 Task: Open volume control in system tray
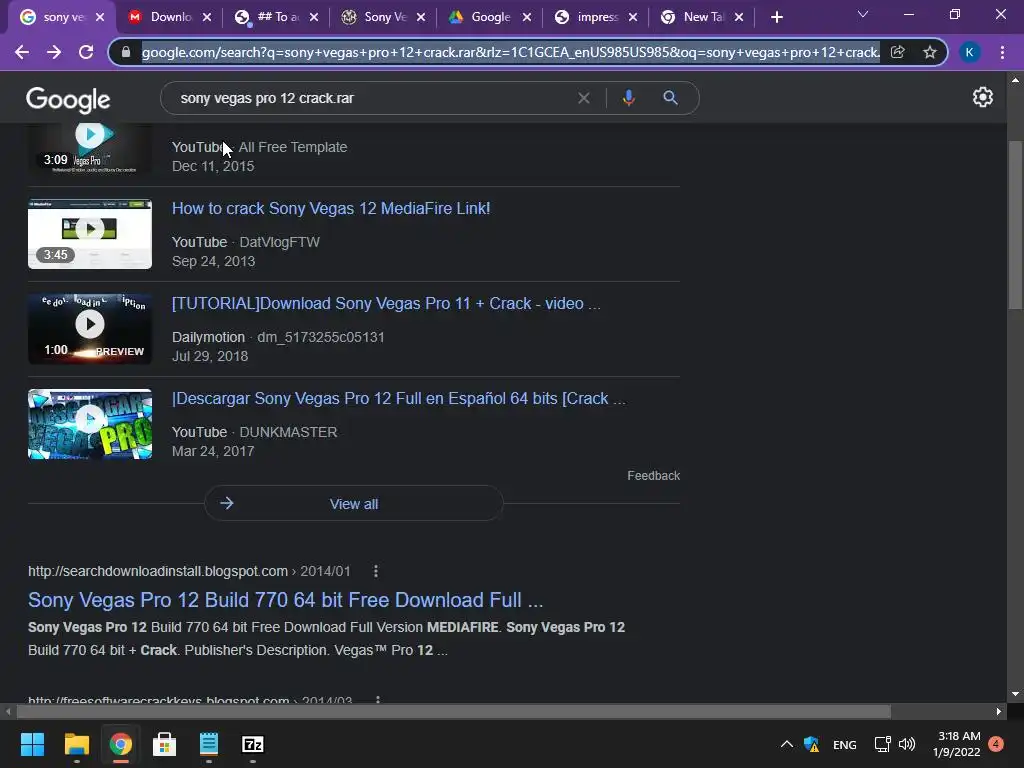(906, 744)
